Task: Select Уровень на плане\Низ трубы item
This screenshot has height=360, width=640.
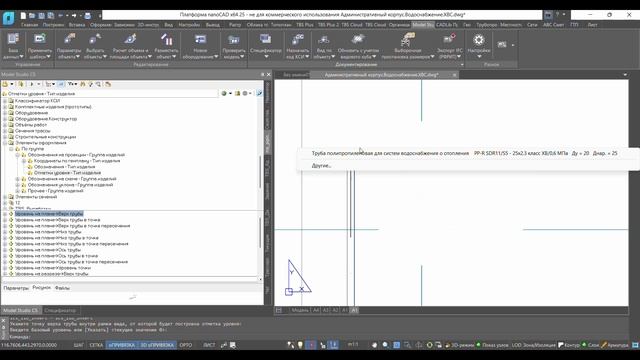Action: point(48,232)
